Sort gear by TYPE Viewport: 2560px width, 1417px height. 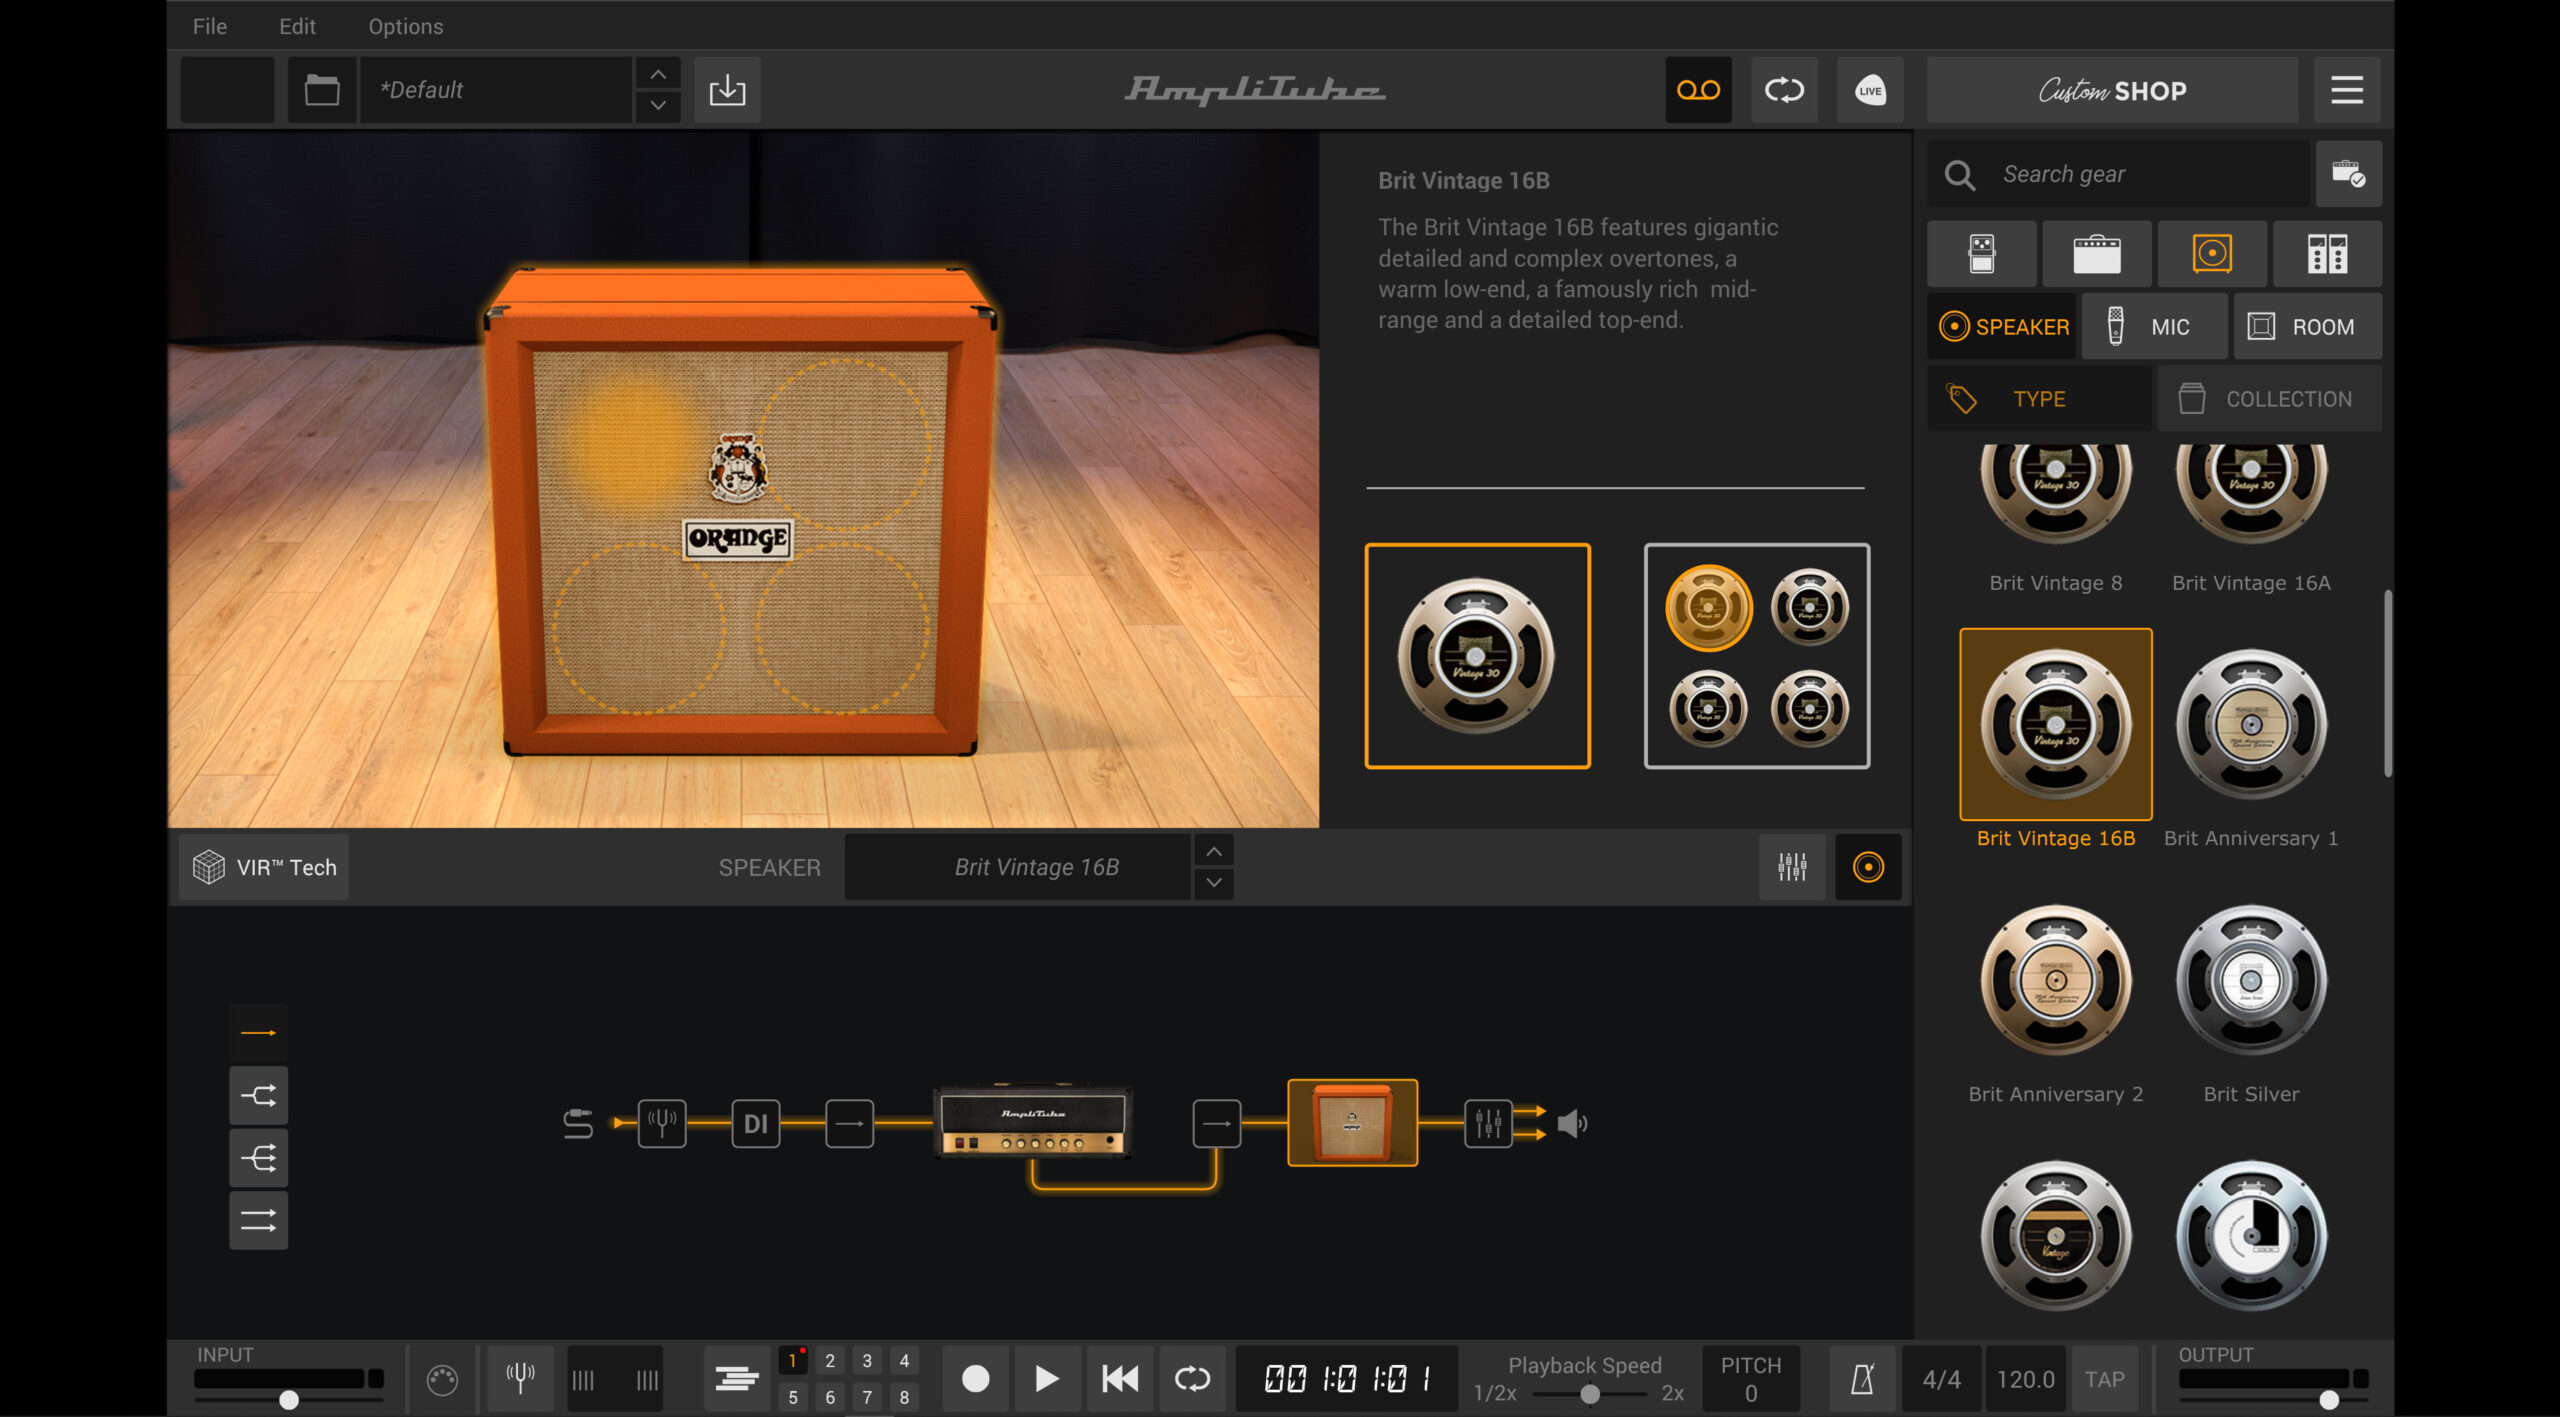coord(2039,399)
